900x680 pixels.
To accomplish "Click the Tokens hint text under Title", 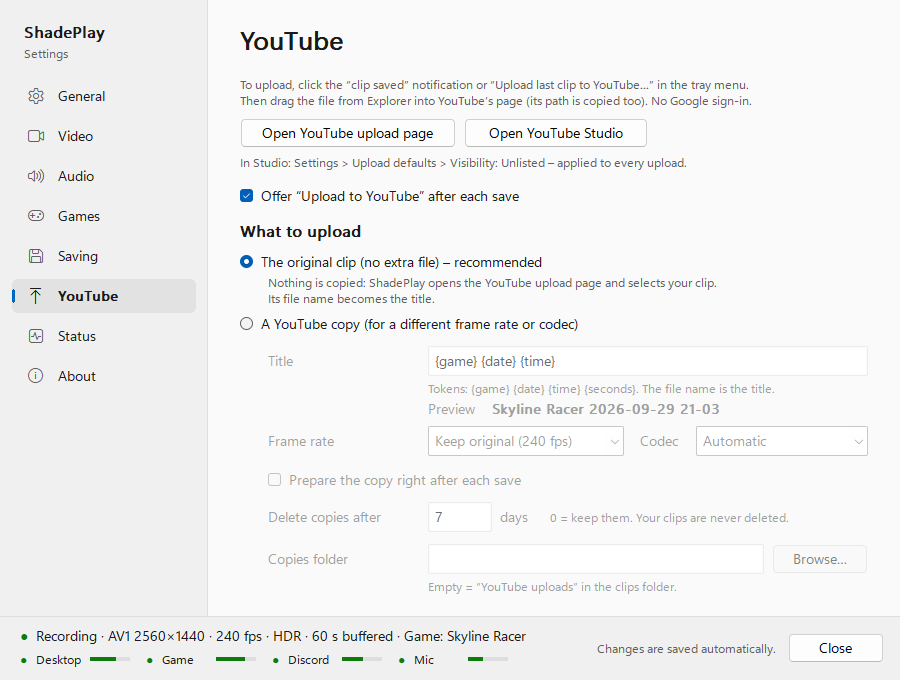I will 601,389.
